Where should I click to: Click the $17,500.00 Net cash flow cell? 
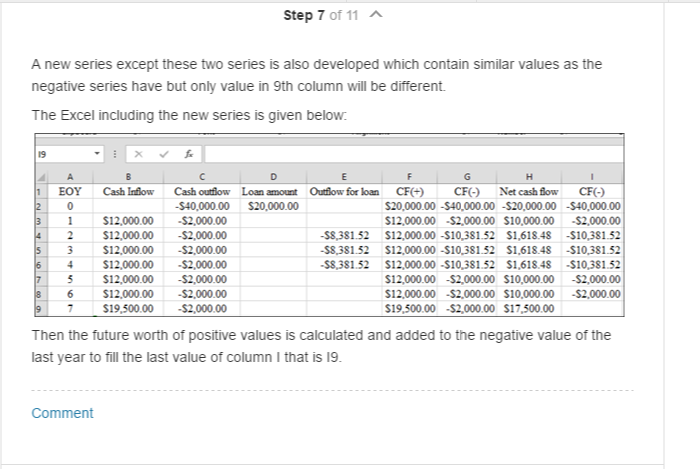tap(529, 309)
